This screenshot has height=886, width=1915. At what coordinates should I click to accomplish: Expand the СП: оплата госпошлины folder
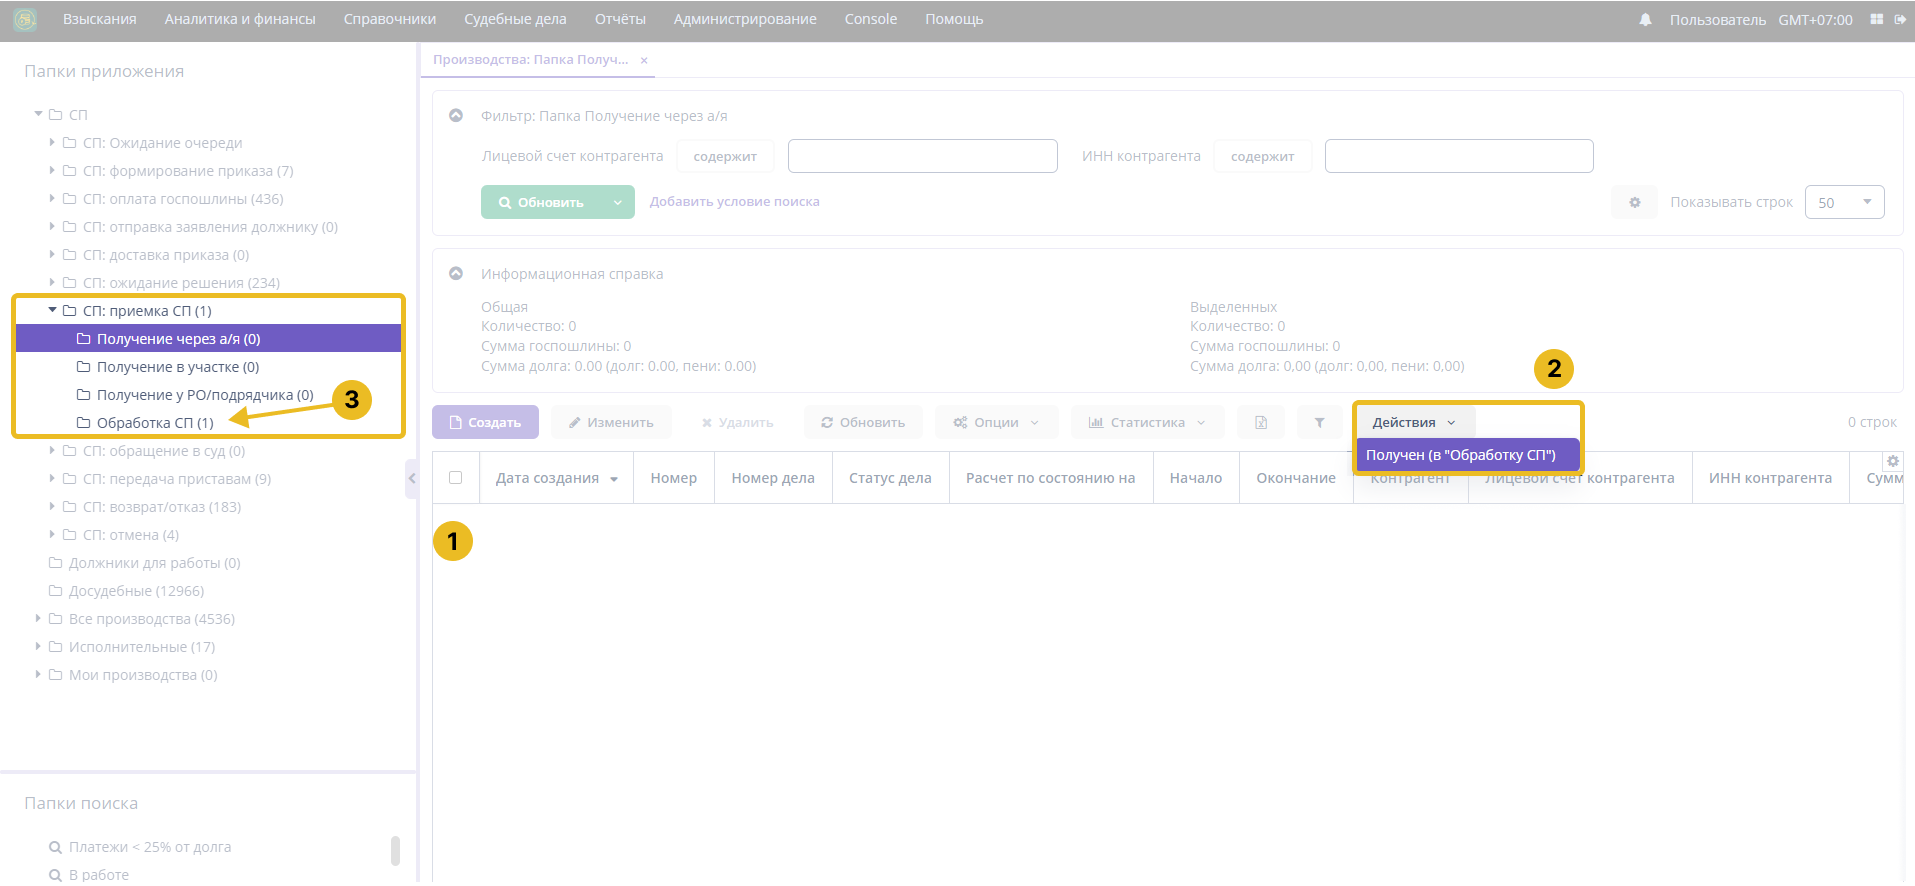pyautogui.click(x=52, y=199)
